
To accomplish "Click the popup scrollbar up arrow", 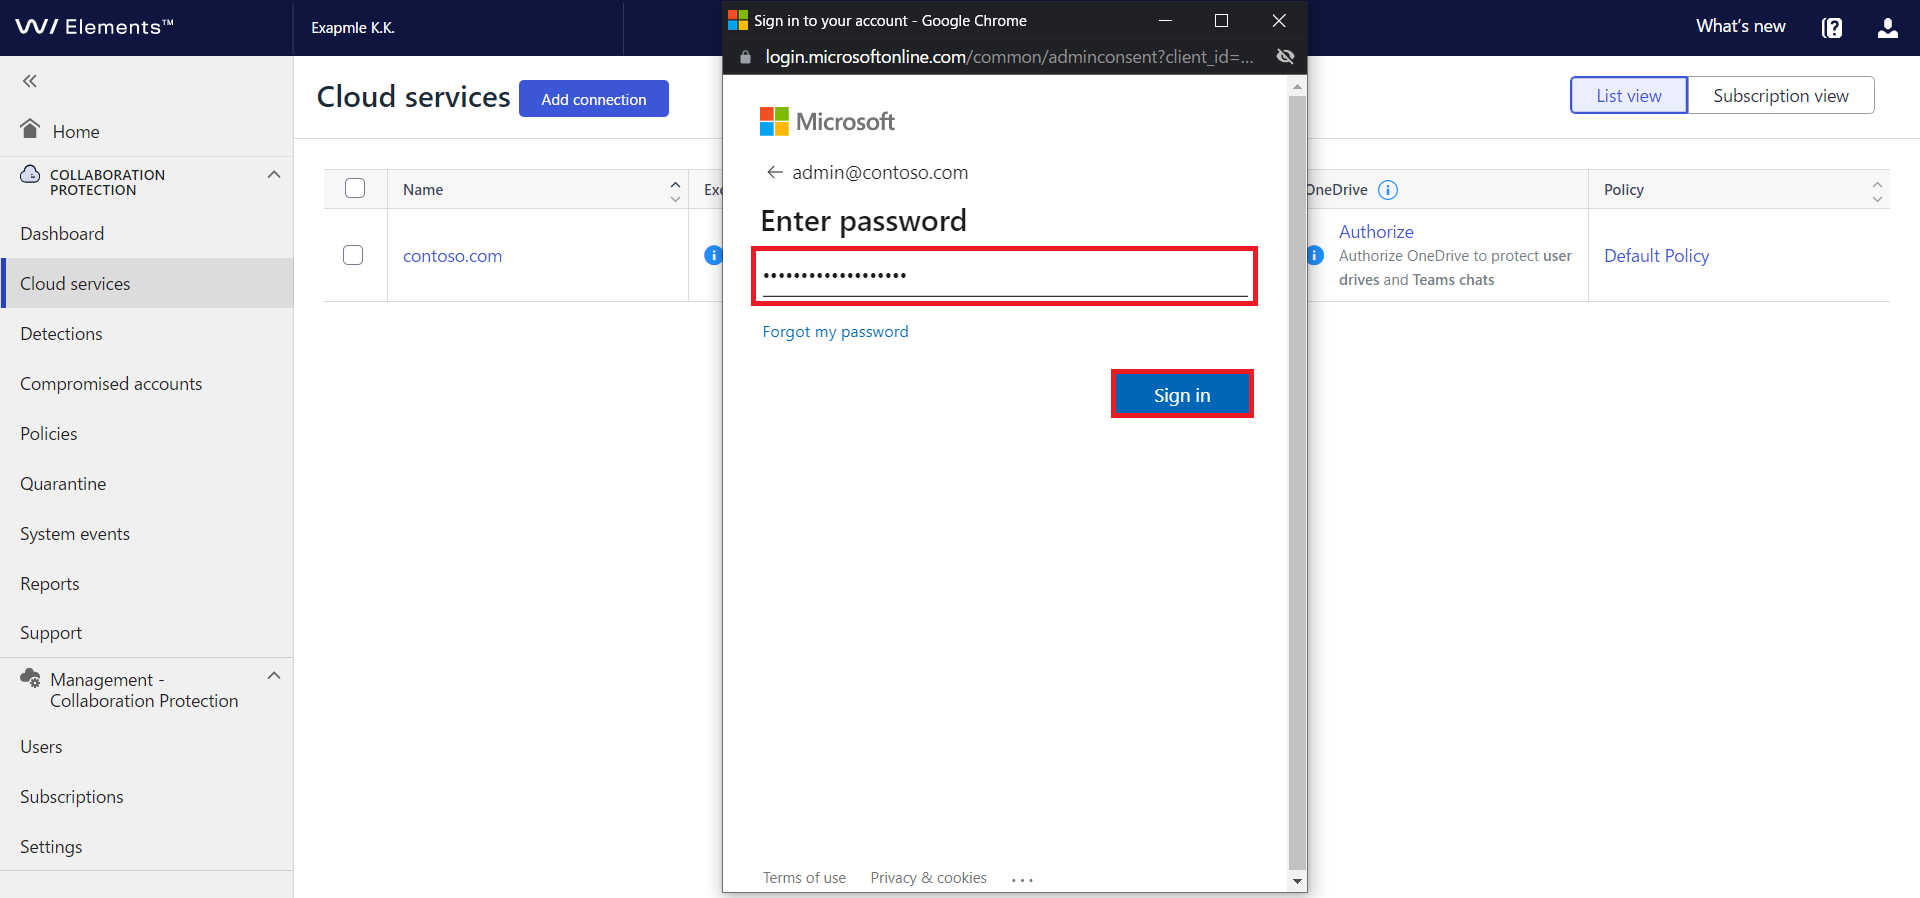I will (x=1297, y=87).
